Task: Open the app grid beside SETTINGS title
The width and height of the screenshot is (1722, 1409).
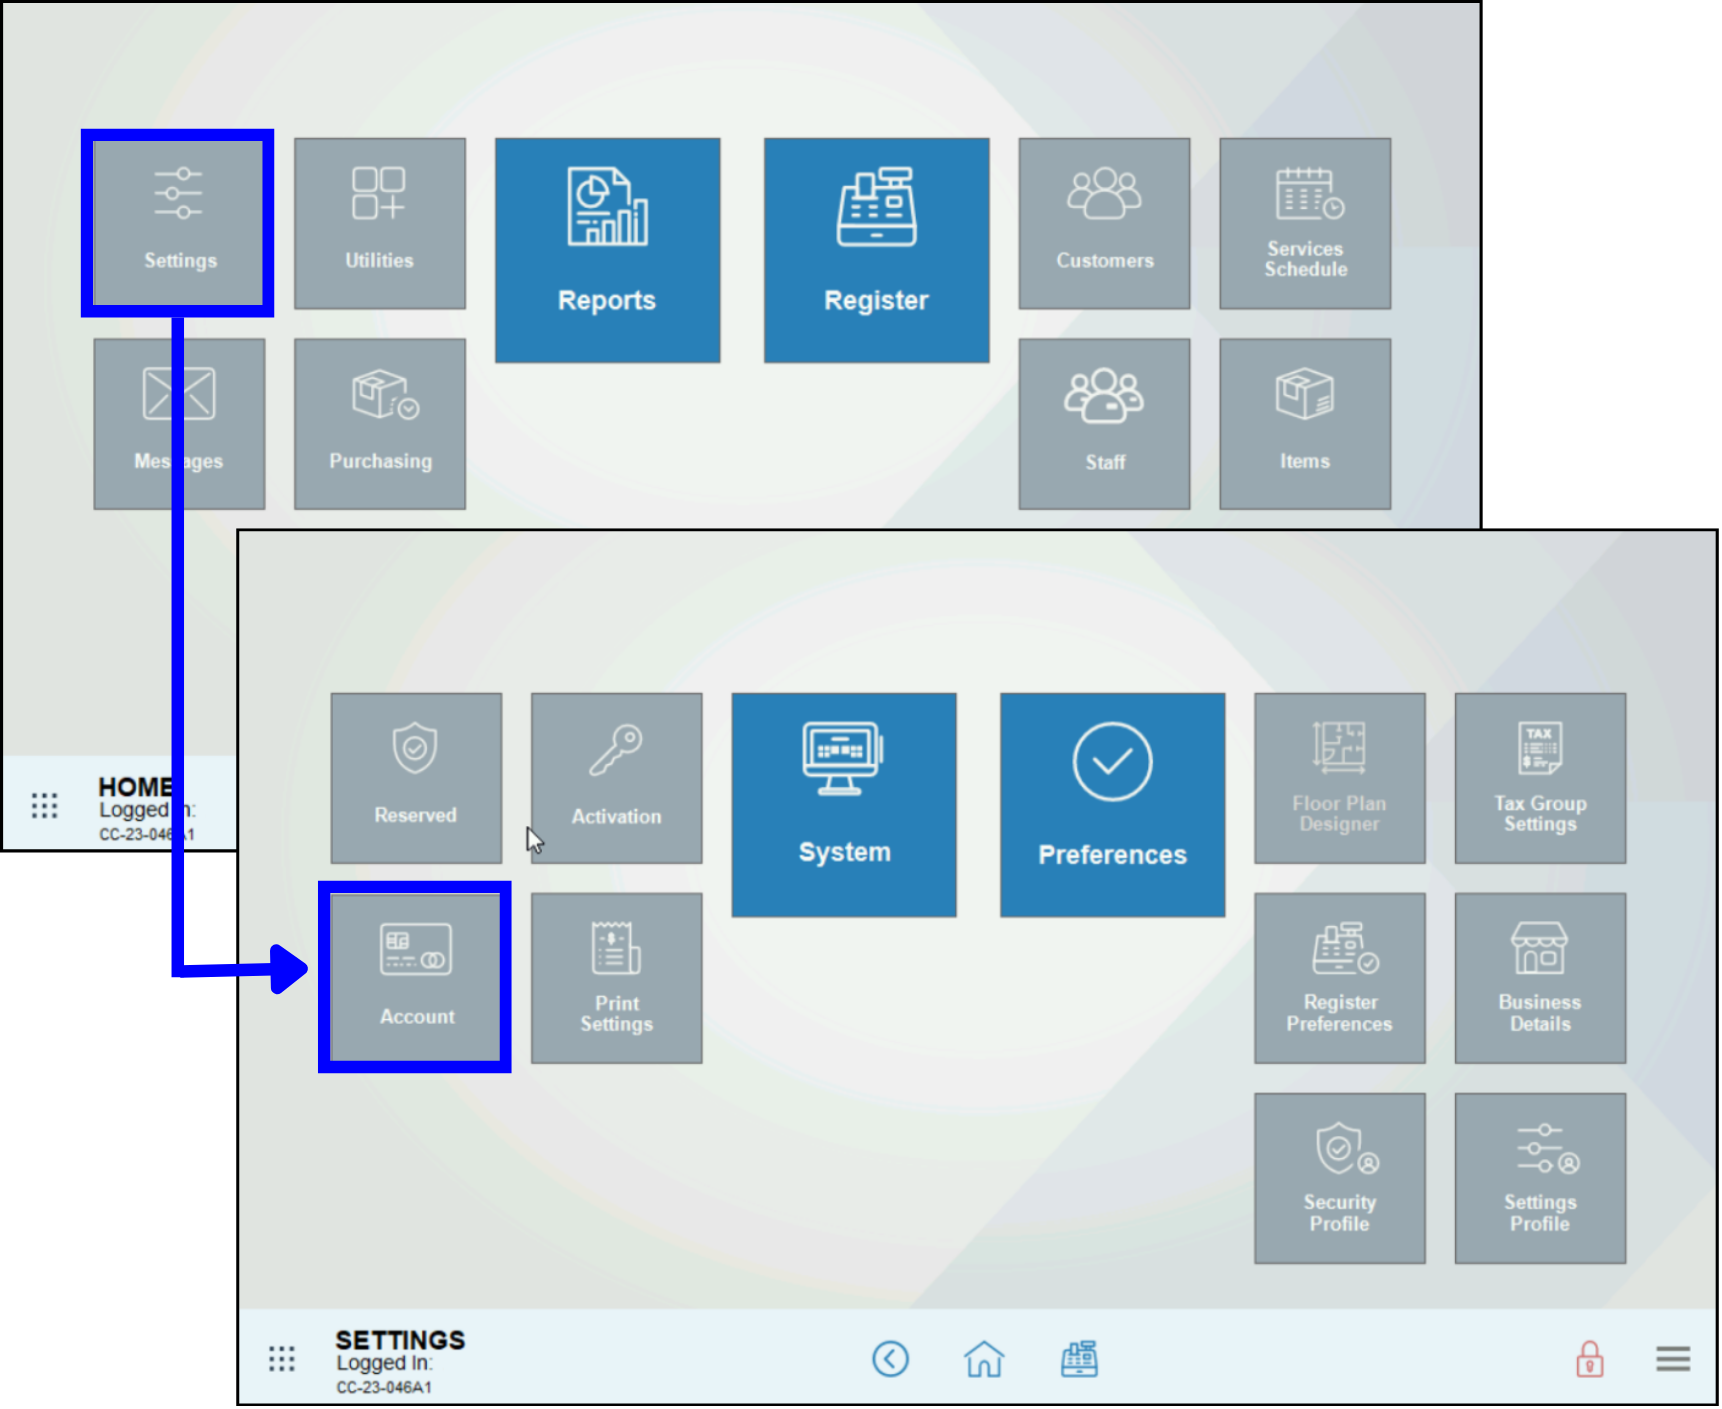Action: coord(282,1359)
